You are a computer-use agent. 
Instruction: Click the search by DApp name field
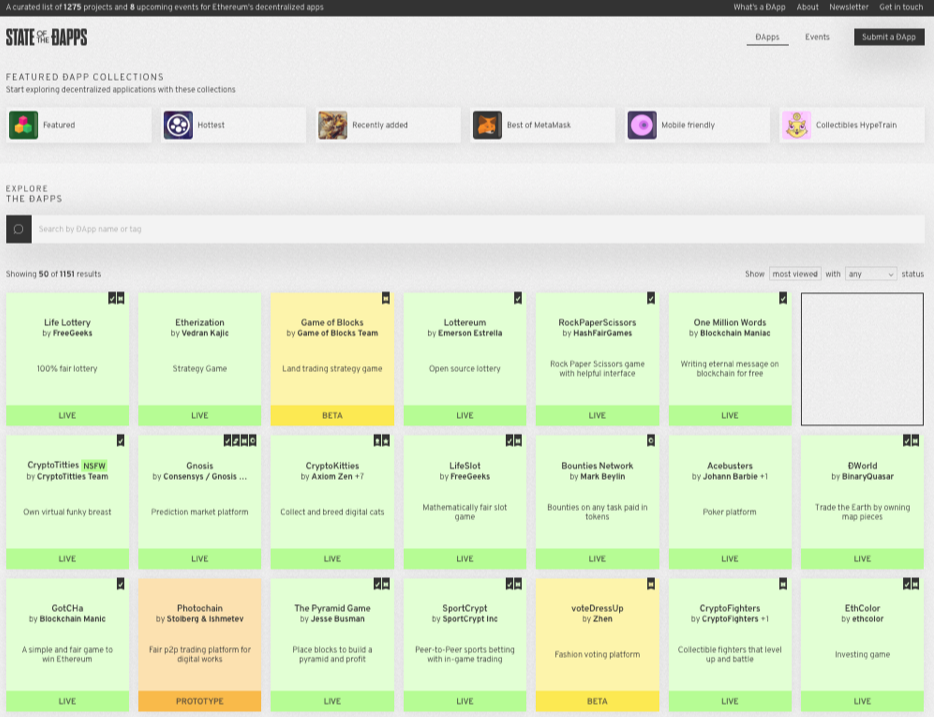point(478,229)
